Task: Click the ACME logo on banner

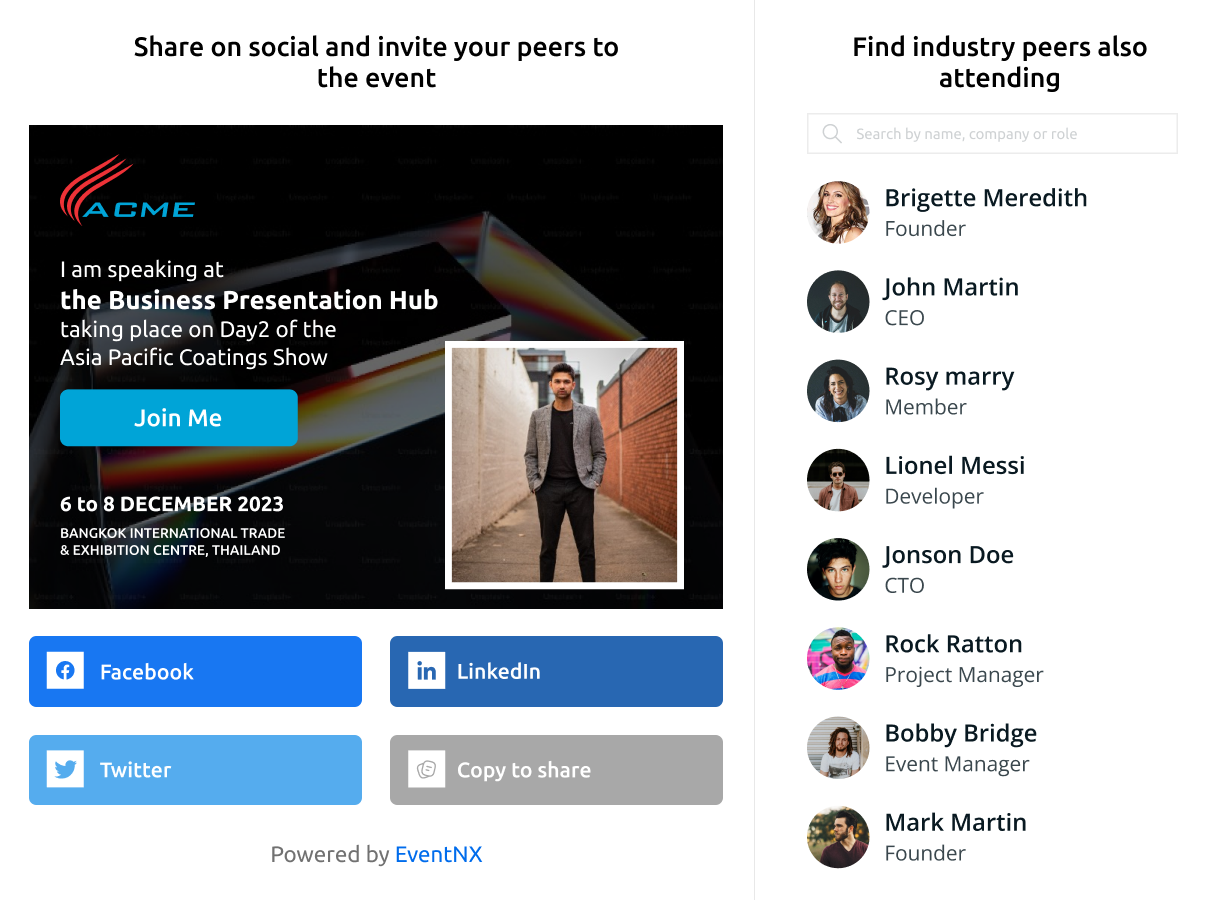Action: click(x=127, y=191)
